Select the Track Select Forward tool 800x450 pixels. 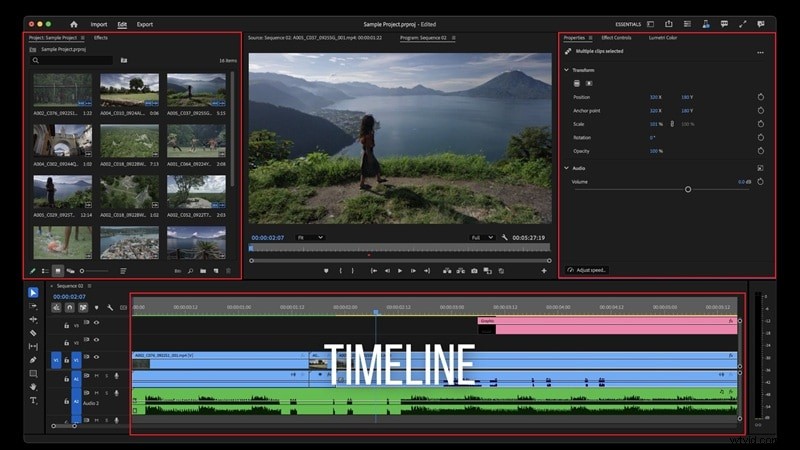tap(33, 306)
